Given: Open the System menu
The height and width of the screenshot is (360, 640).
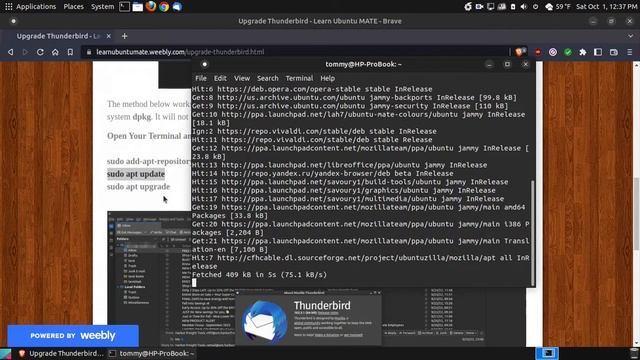Looking at the screenshot, I should tap(102, 7).
